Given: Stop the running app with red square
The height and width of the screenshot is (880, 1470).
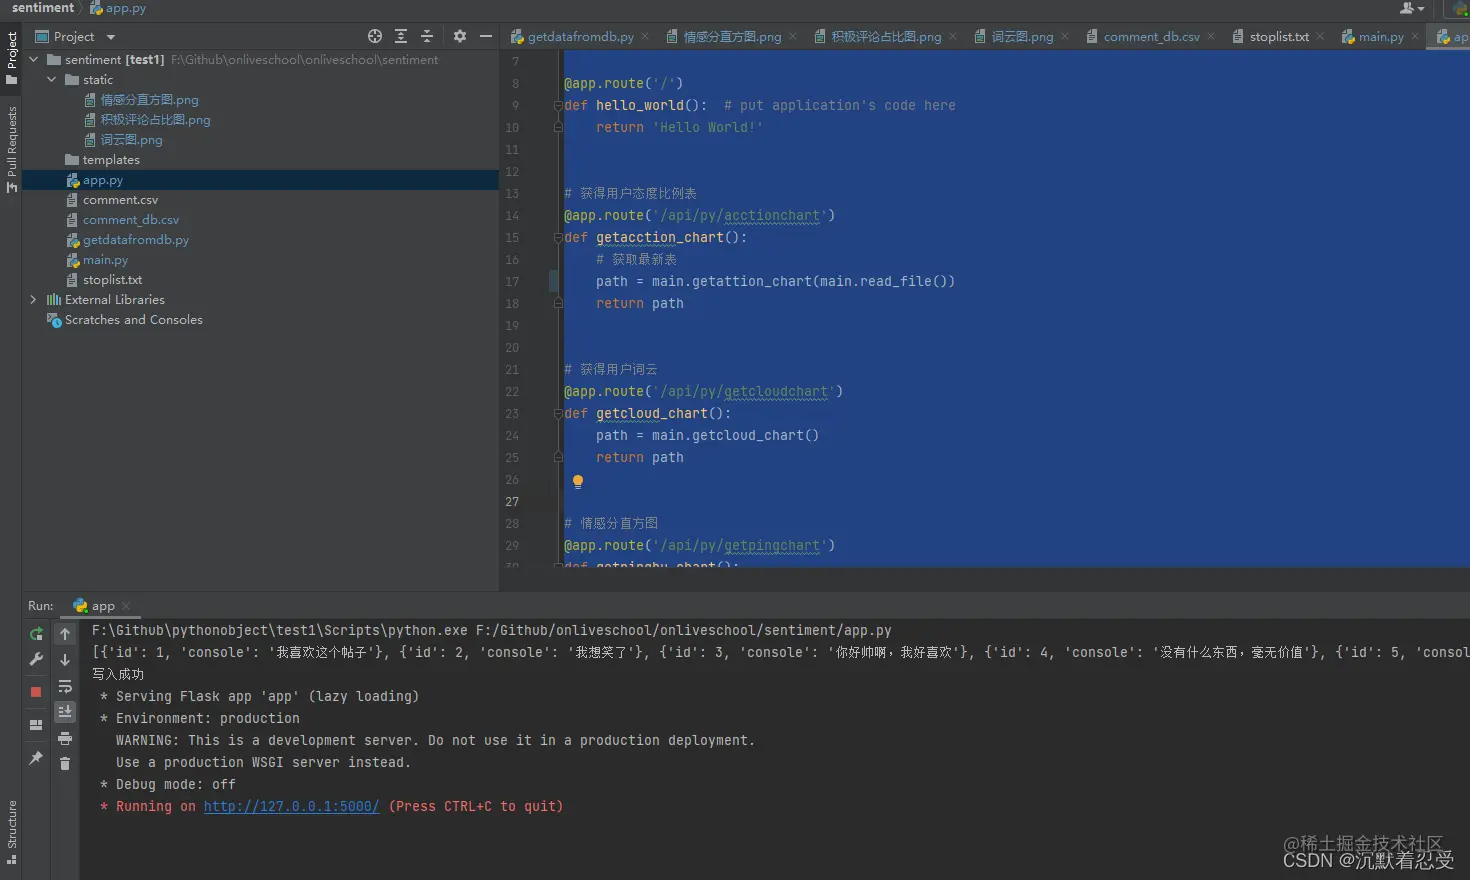Looking at the screenshot, I should tap(36, 692).
